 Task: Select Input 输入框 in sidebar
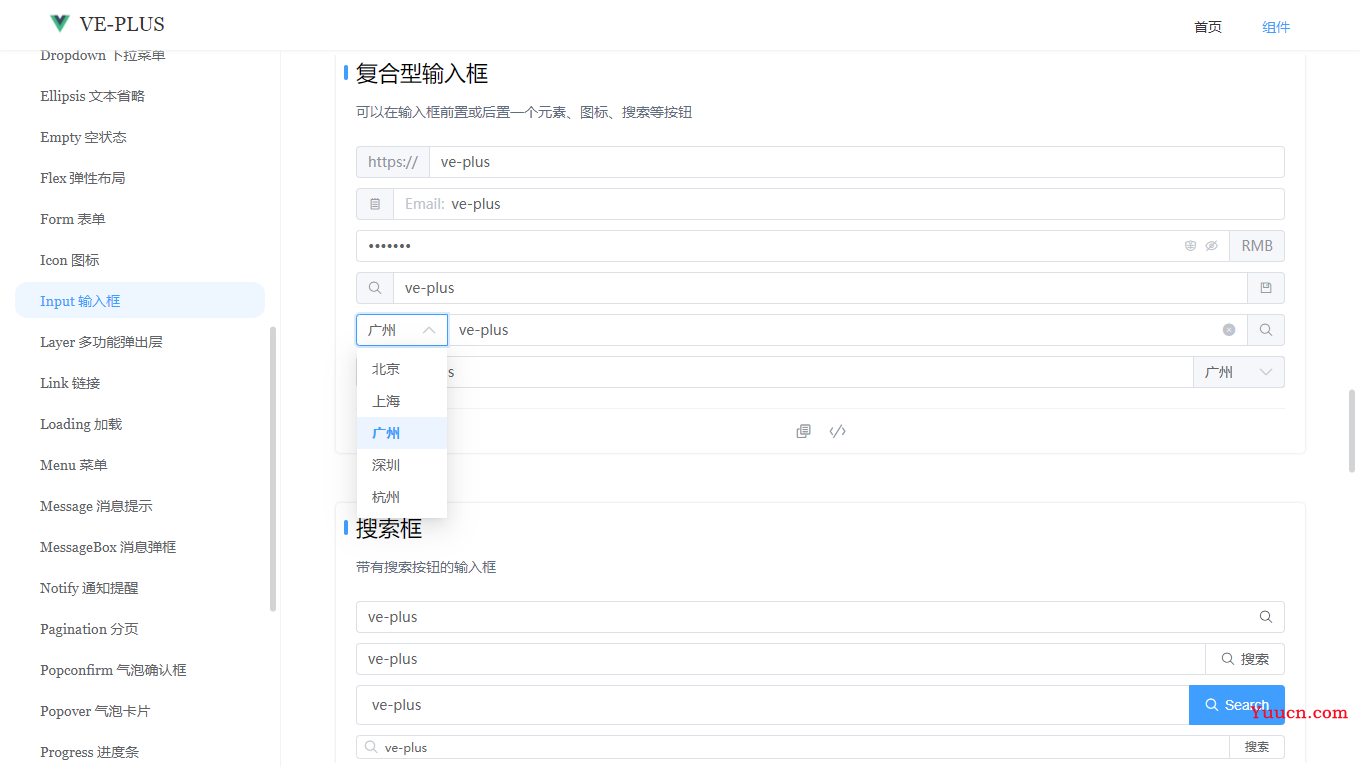coord(140,301)
